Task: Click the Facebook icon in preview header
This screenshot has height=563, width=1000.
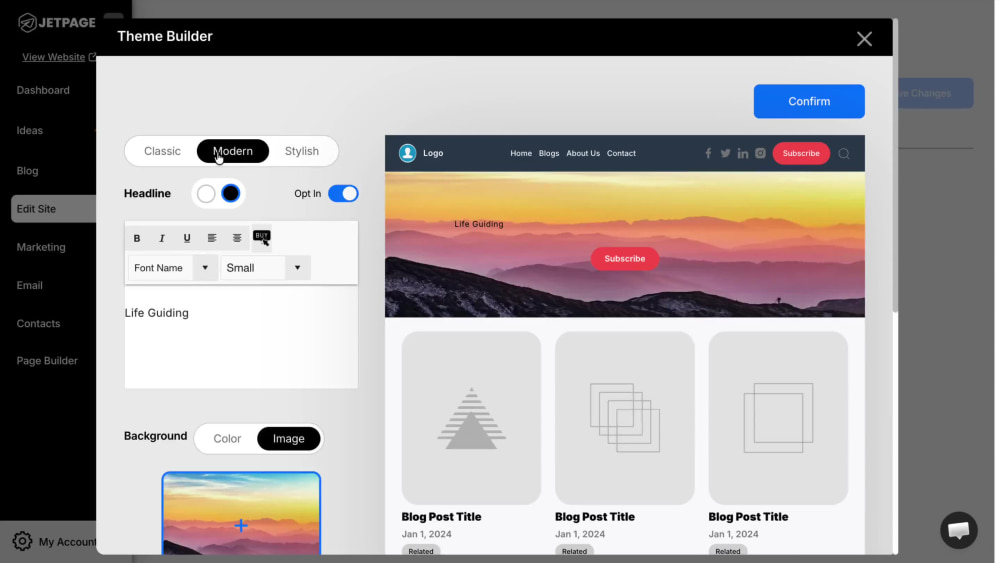Action: tap(708, 153)
